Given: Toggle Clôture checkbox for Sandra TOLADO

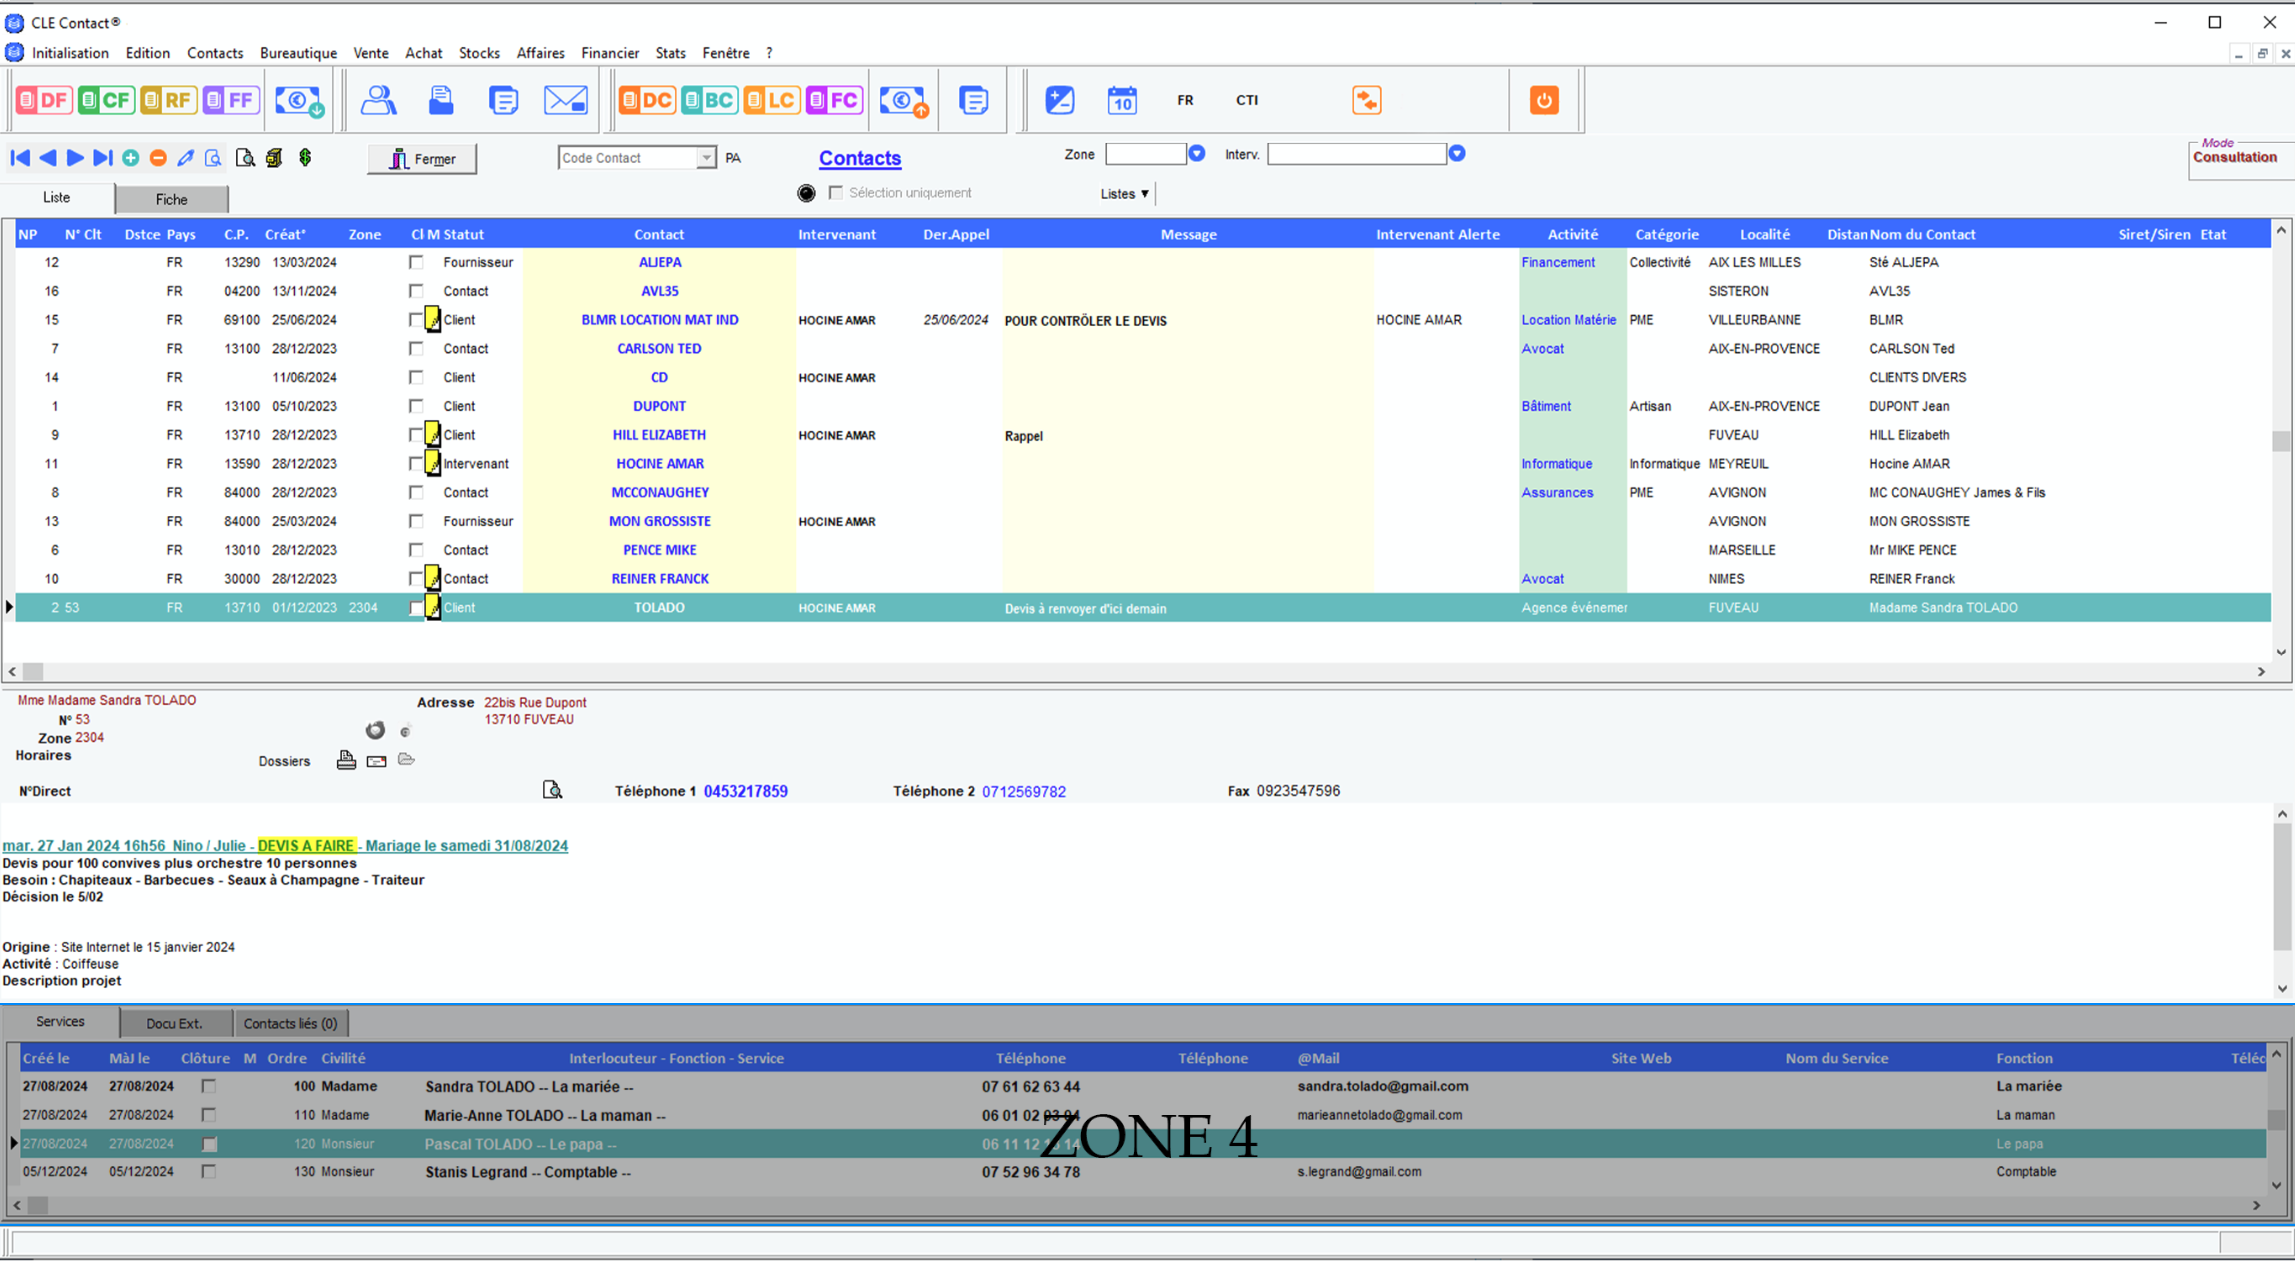Looking at the screenshot, I should tap(209, 1086).
